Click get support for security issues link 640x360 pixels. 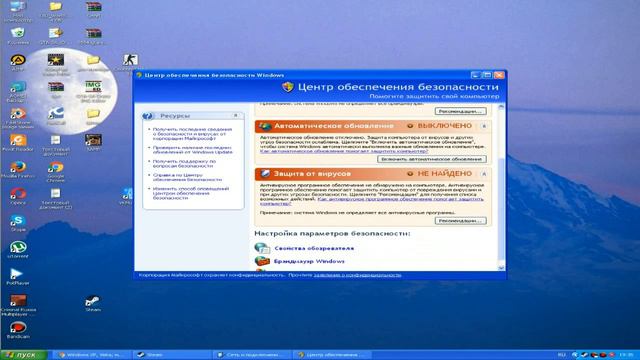(x=184, y=164)
